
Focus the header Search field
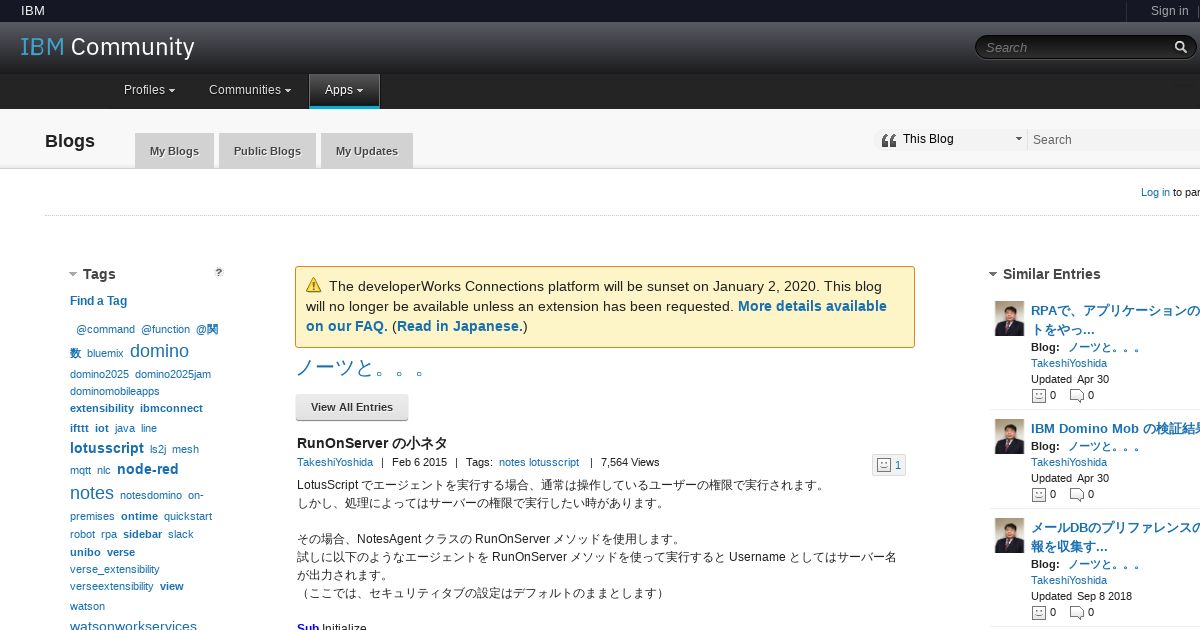point(1075,47)
